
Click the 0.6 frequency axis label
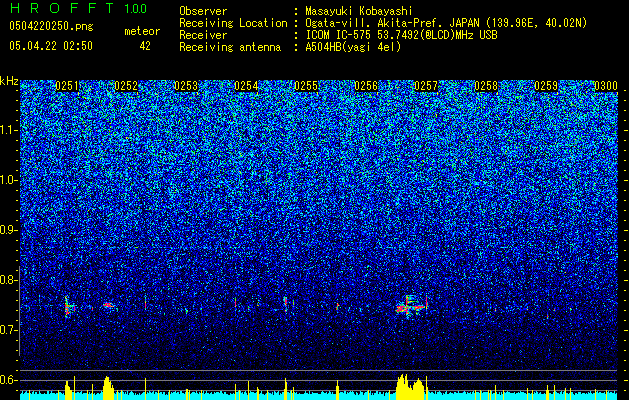(8, 380)
